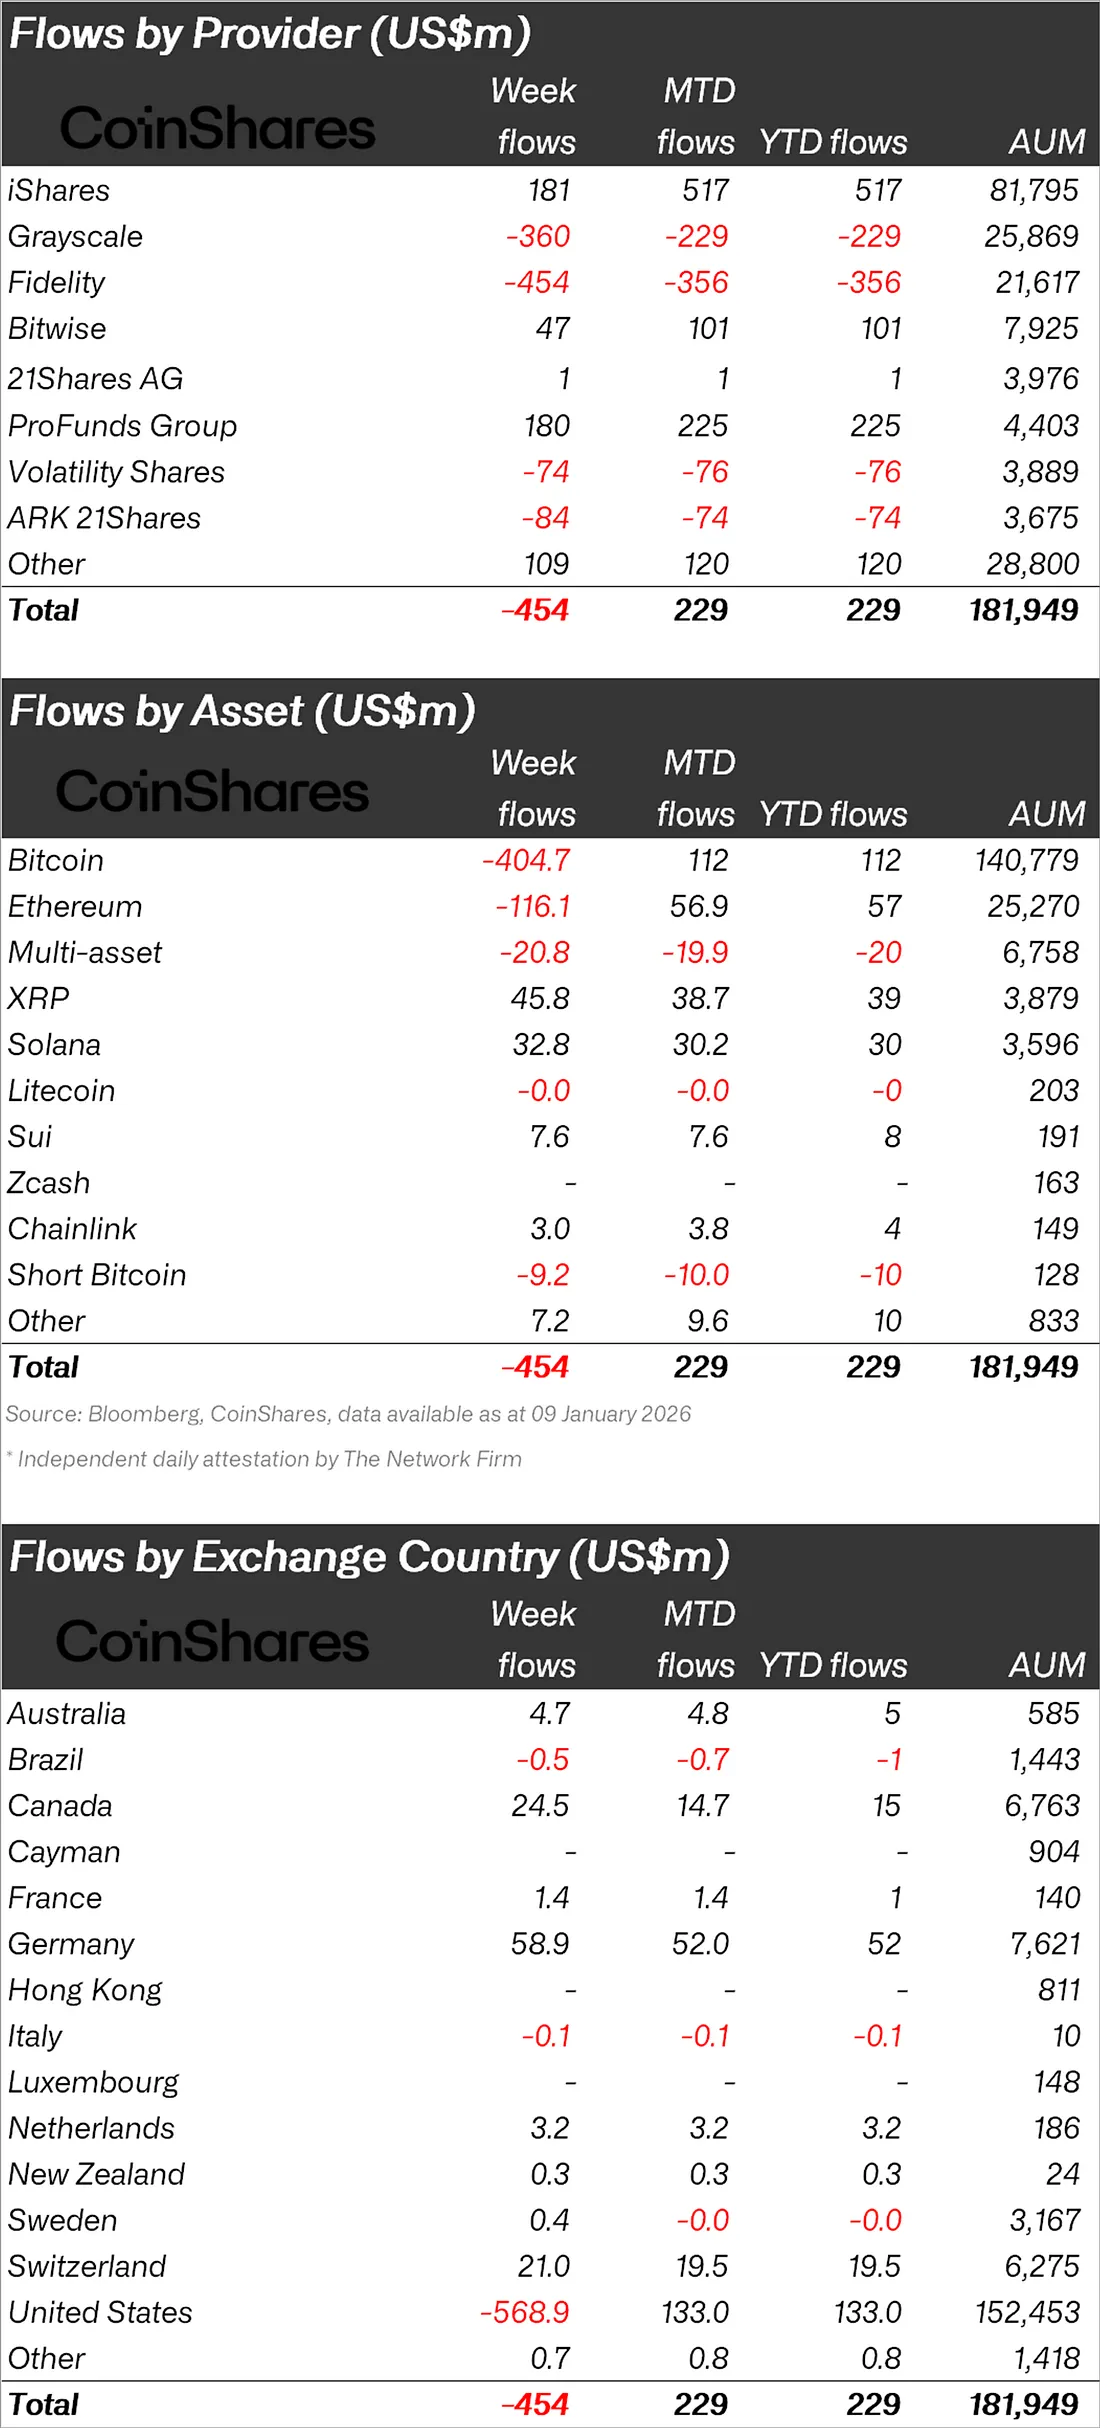Click AUM column header in the provider table

coord(1046,142)
